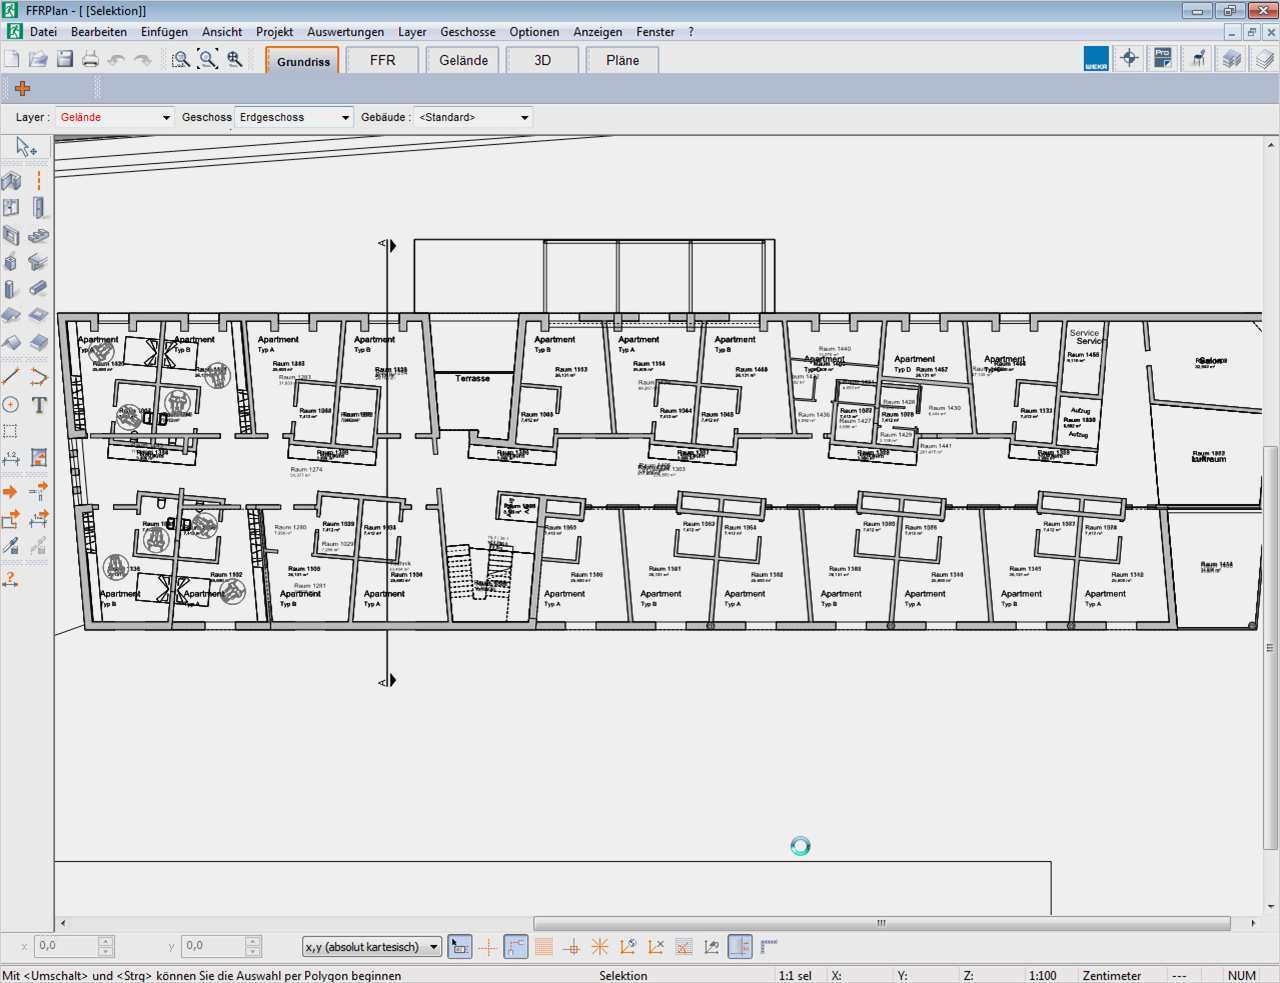Open the Geschoss dropdown showing Erdgeschoss
The image size is (1280, 983).
pos(294,117)
